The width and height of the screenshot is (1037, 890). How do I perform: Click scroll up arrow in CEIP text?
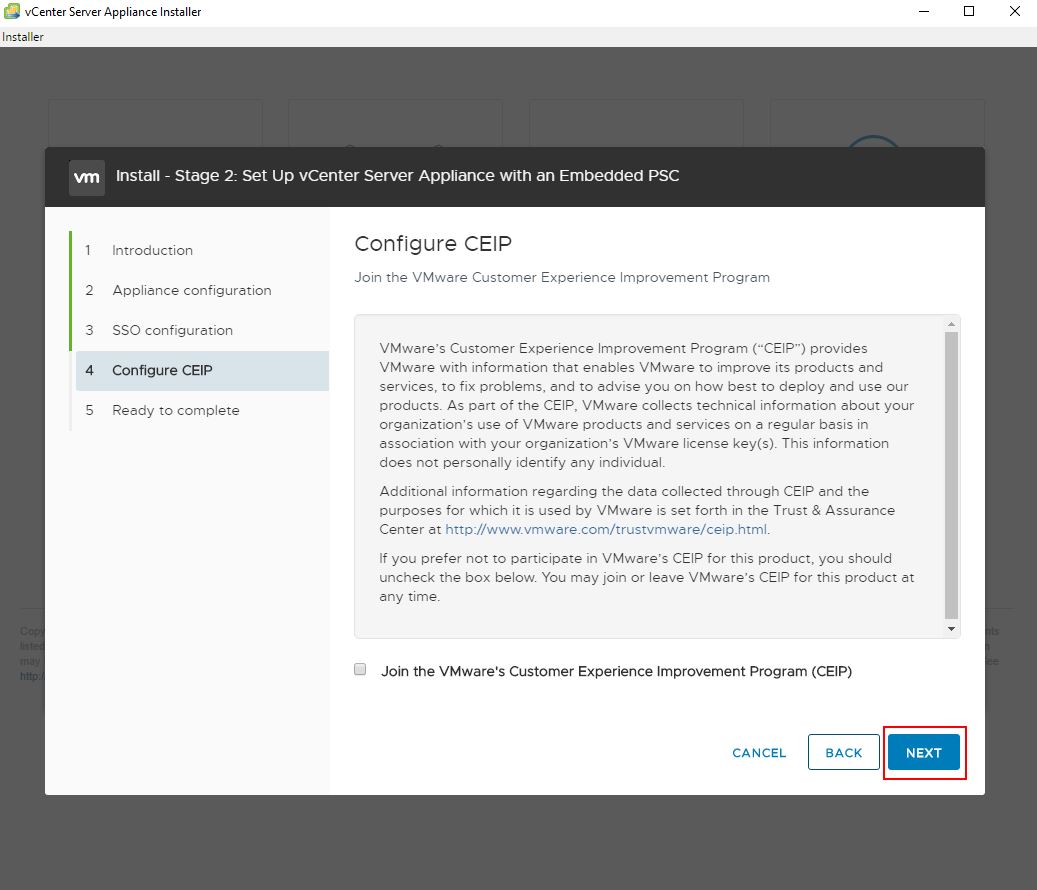tap(951, 324)
